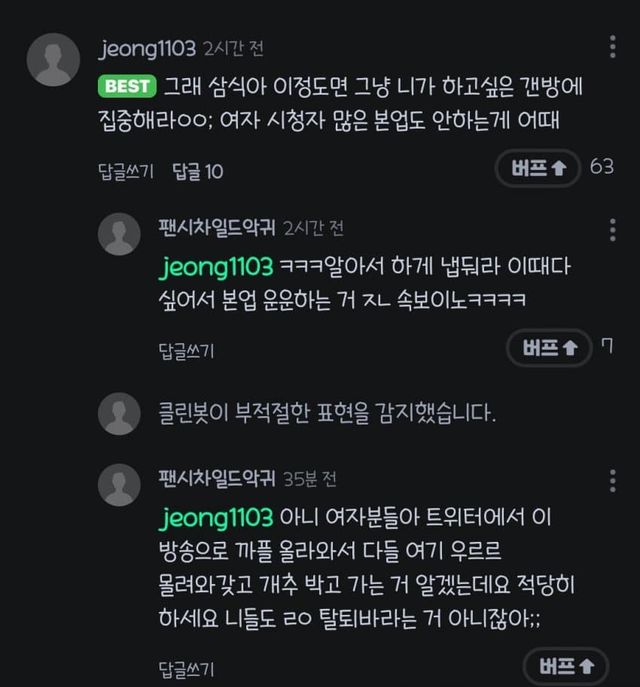The image size is (640, 687).
Task: Click 답글쓰기 under jeong1103's BEST comment
Action: pos(125,171)
